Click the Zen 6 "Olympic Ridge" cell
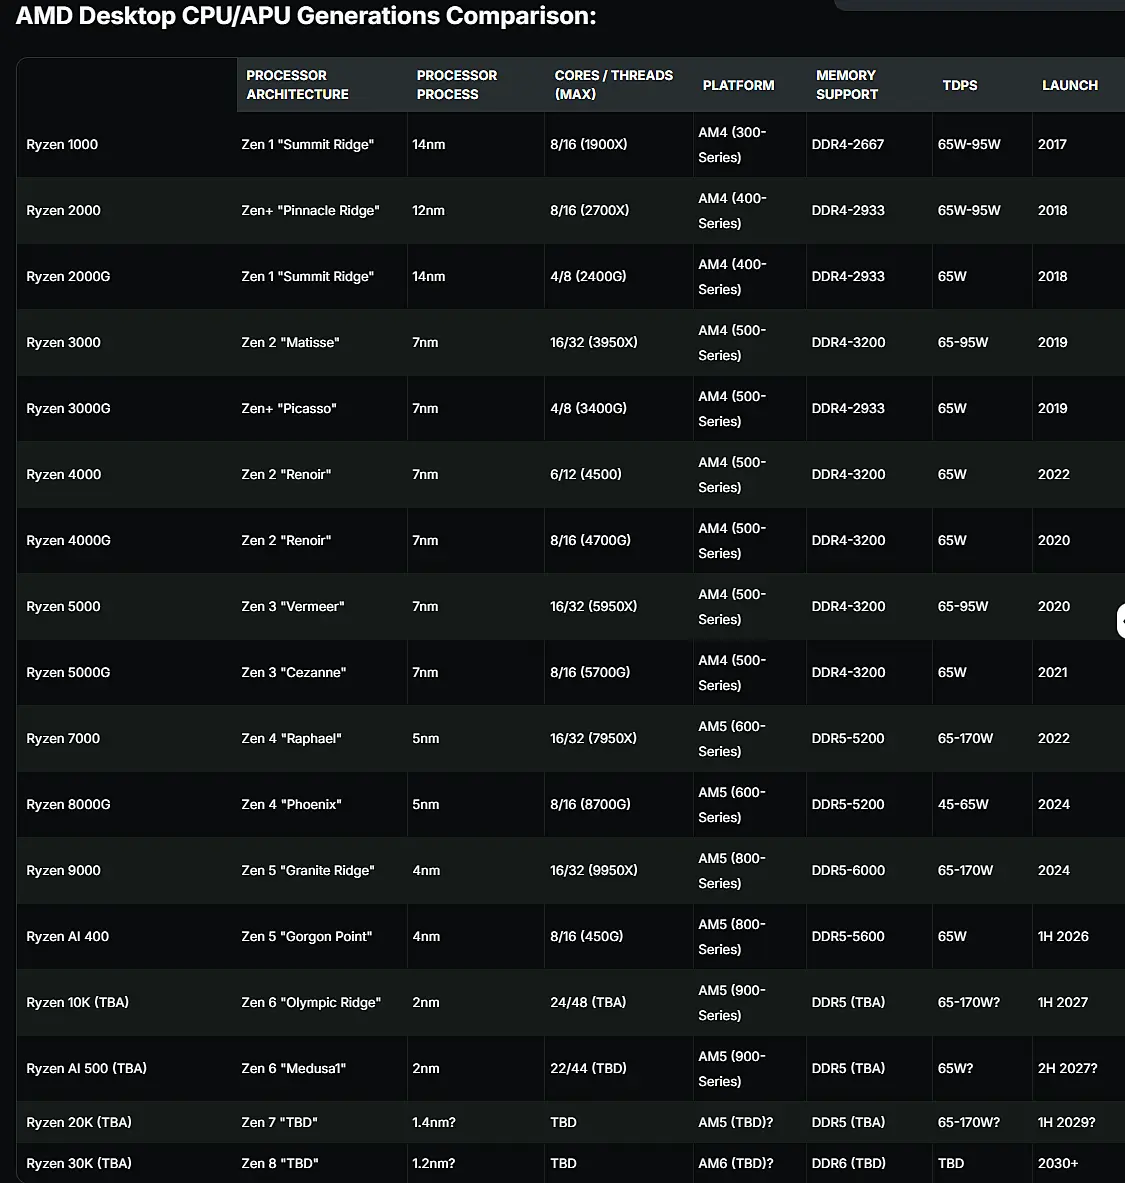The height and width of the screenshot is (1183, 1125). click(311, 1003)
